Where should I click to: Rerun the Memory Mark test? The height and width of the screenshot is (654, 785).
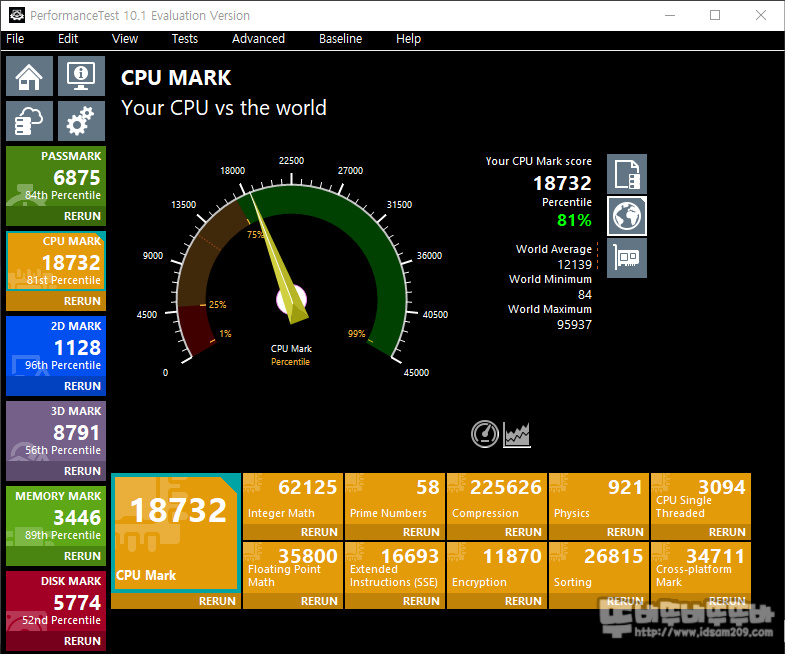pos(82,556)
